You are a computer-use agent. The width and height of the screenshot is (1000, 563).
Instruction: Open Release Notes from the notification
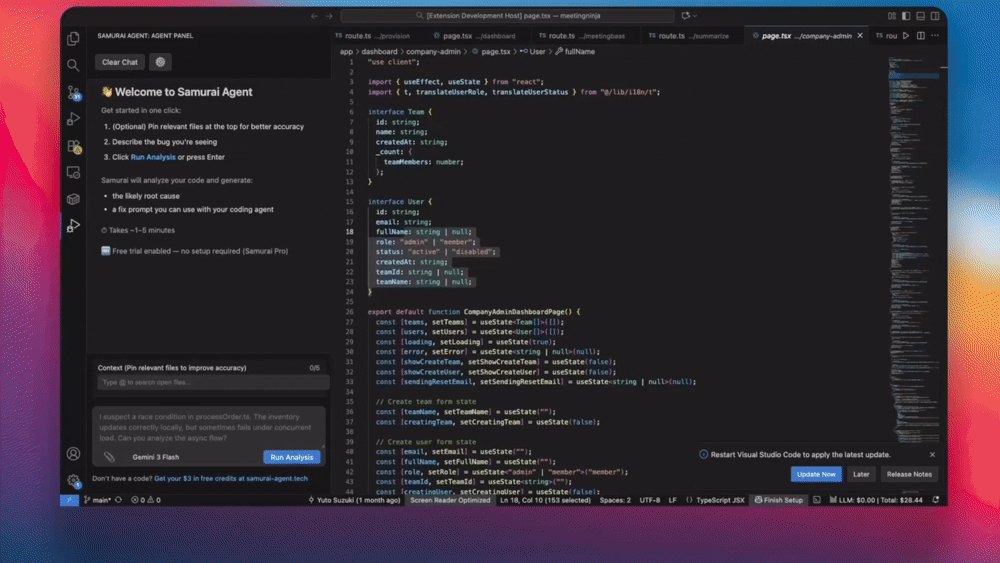coord(909,474)
